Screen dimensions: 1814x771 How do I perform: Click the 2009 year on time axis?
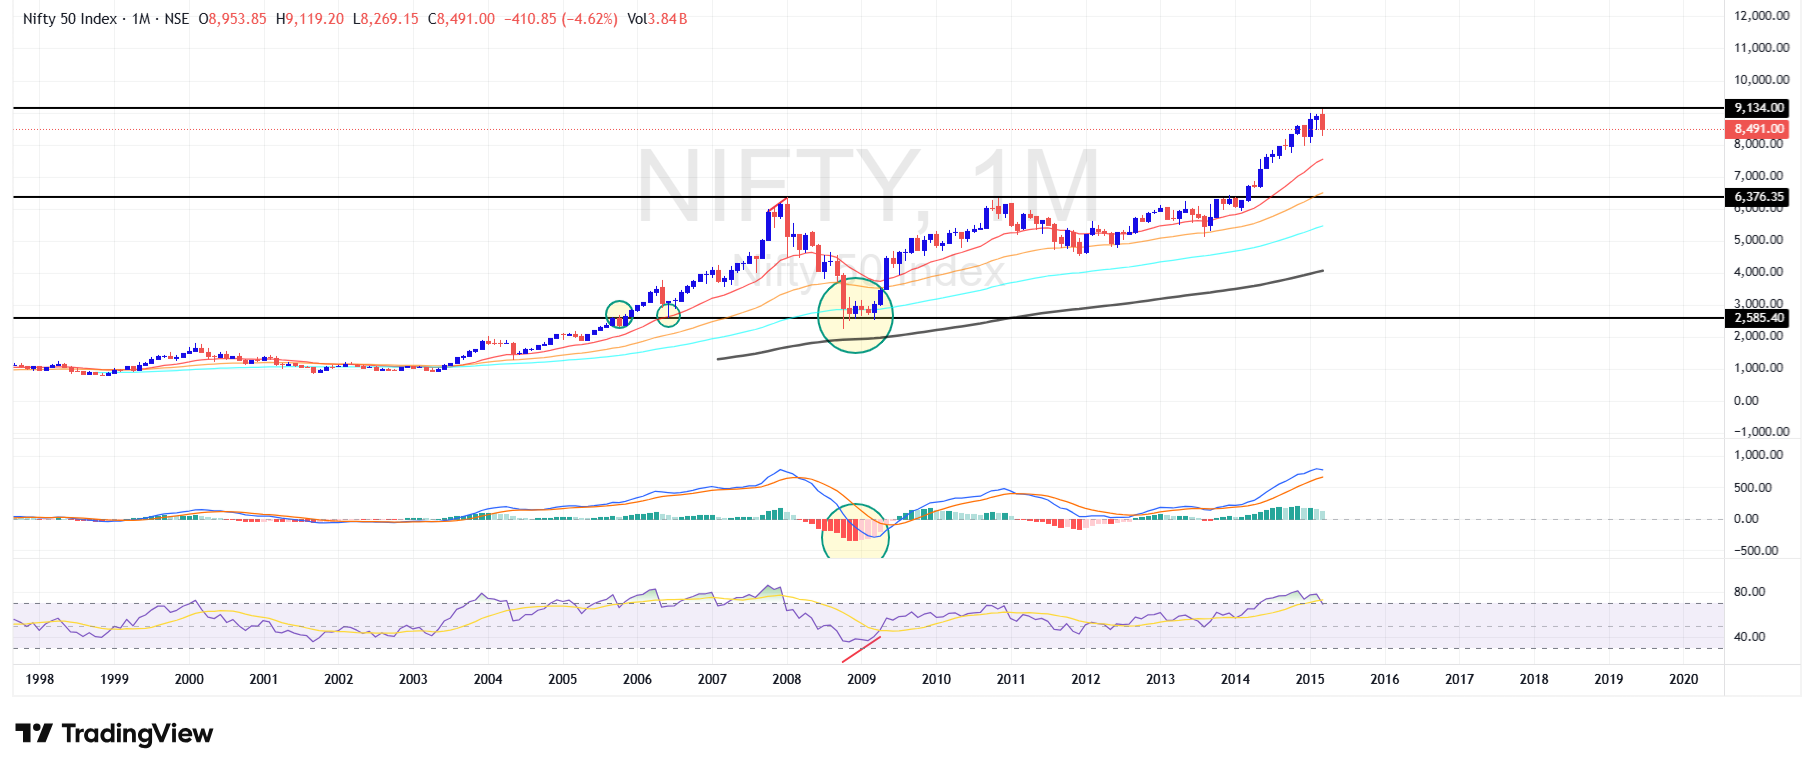(862, 679)
